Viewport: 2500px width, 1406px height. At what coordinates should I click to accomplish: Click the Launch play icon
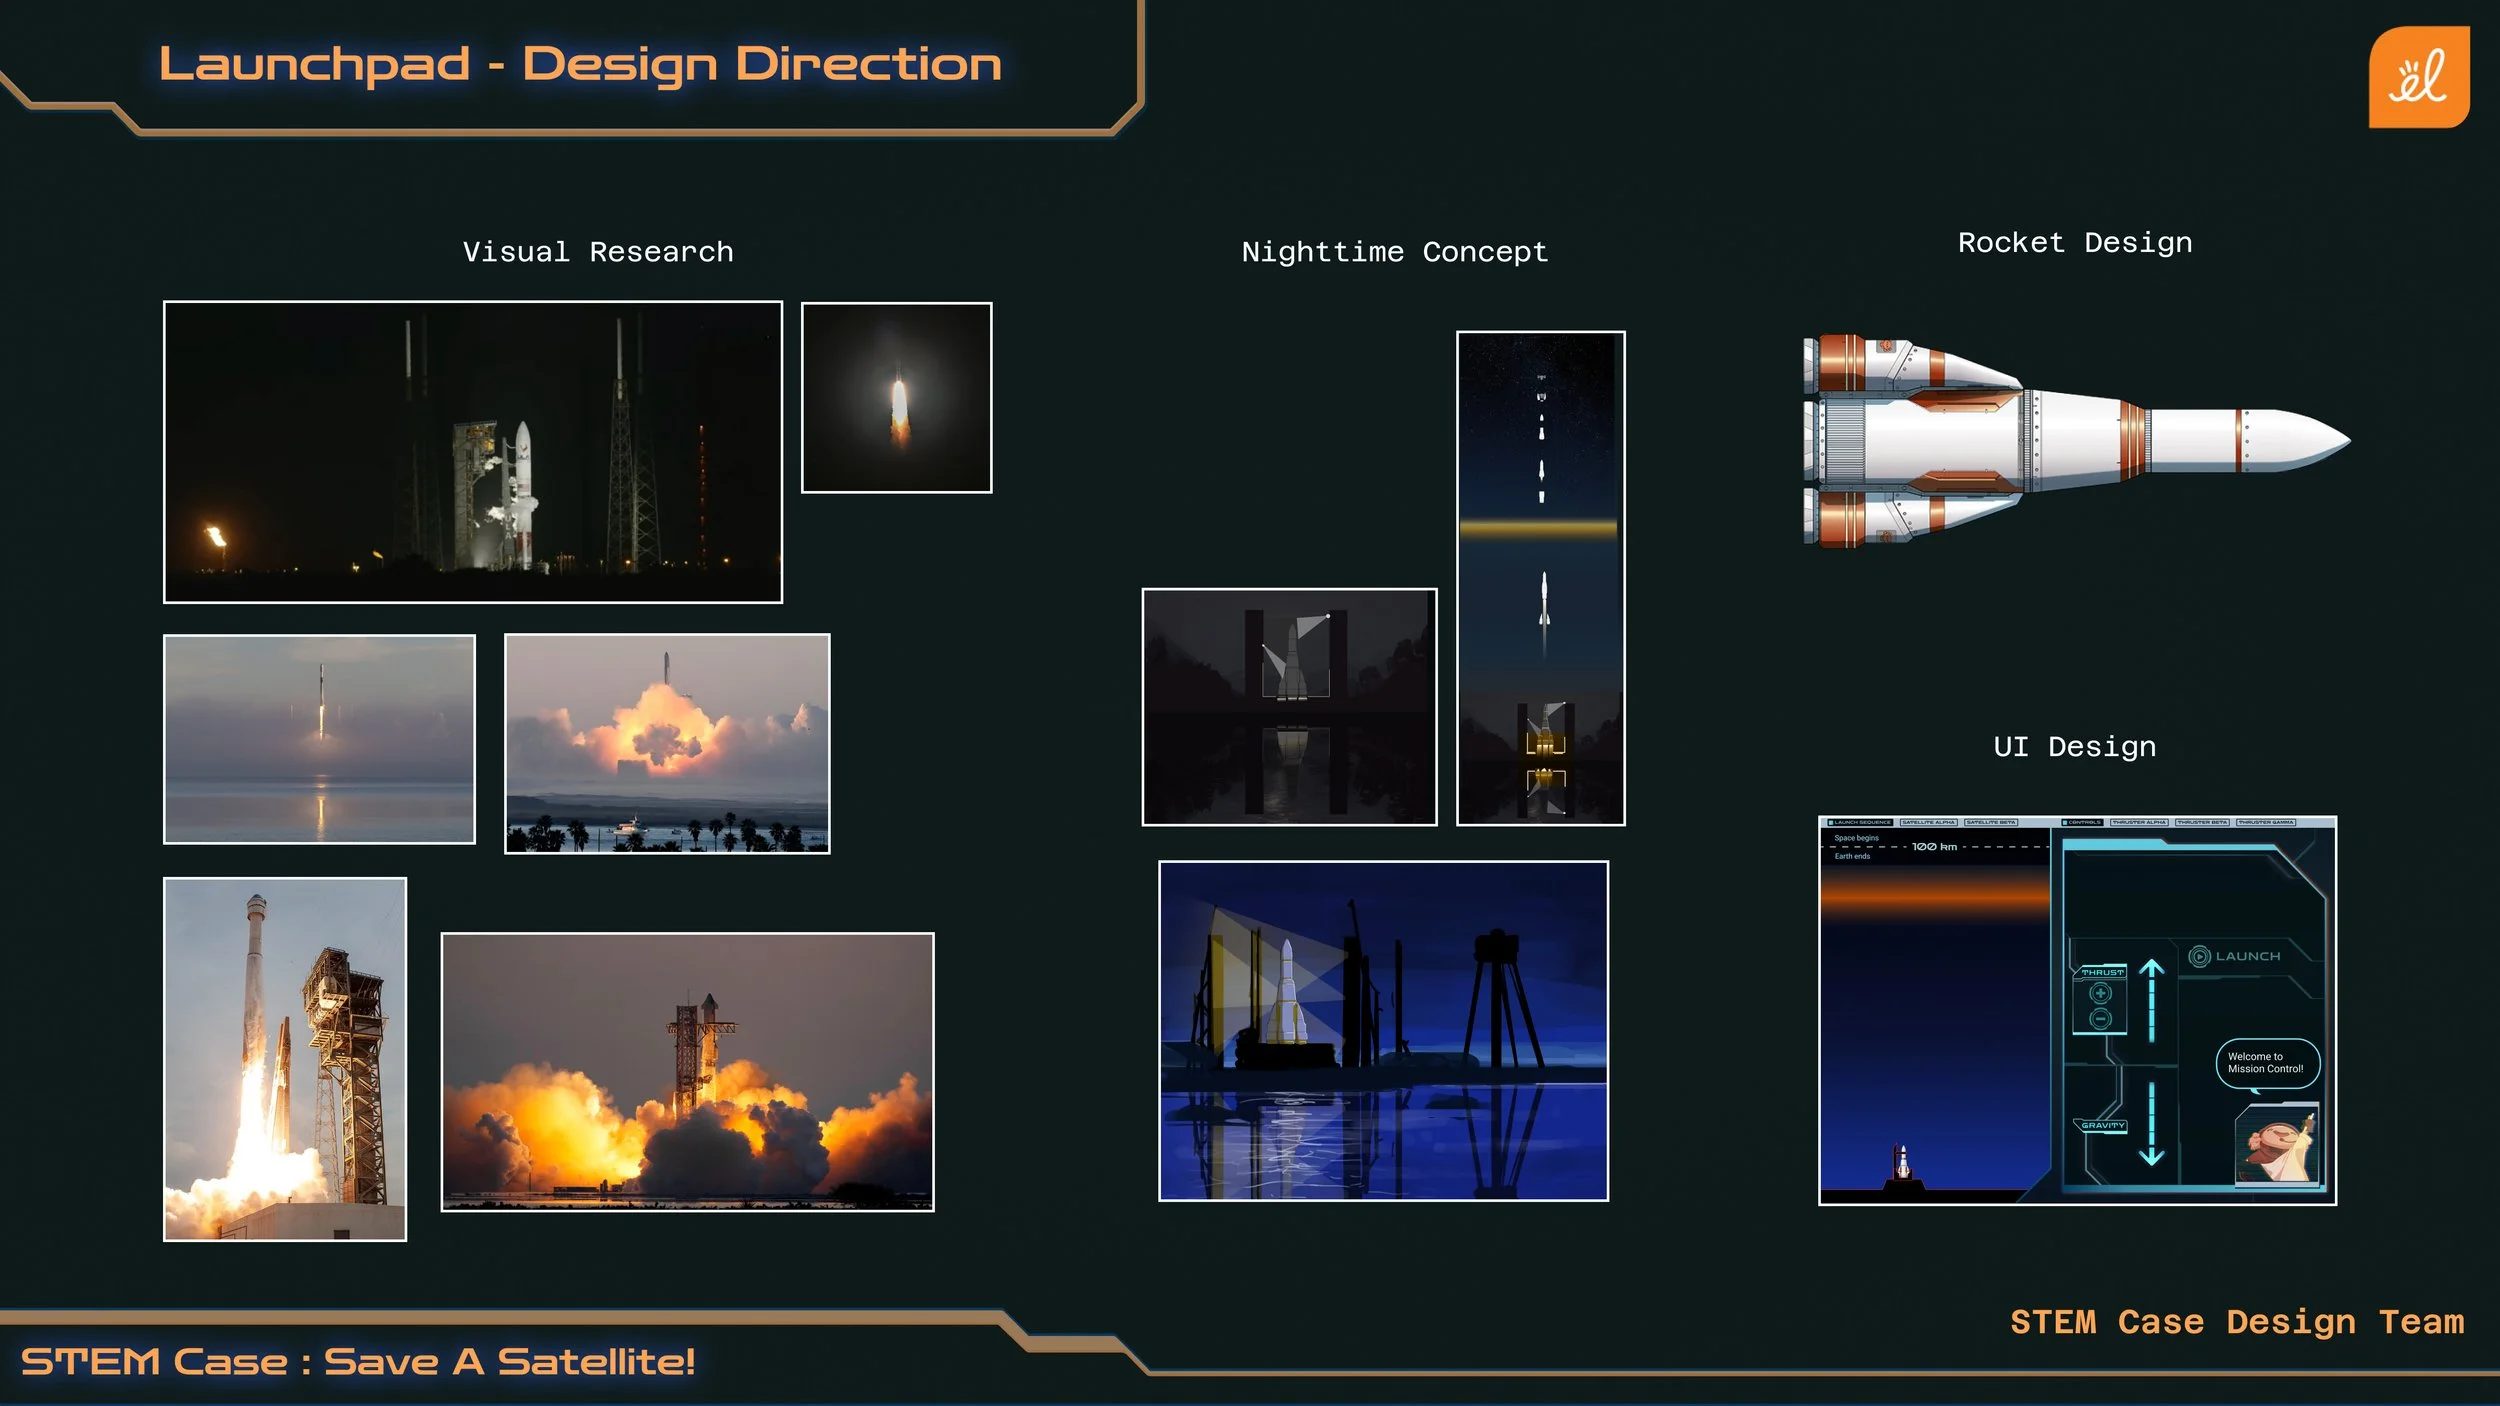point(2199,956)
